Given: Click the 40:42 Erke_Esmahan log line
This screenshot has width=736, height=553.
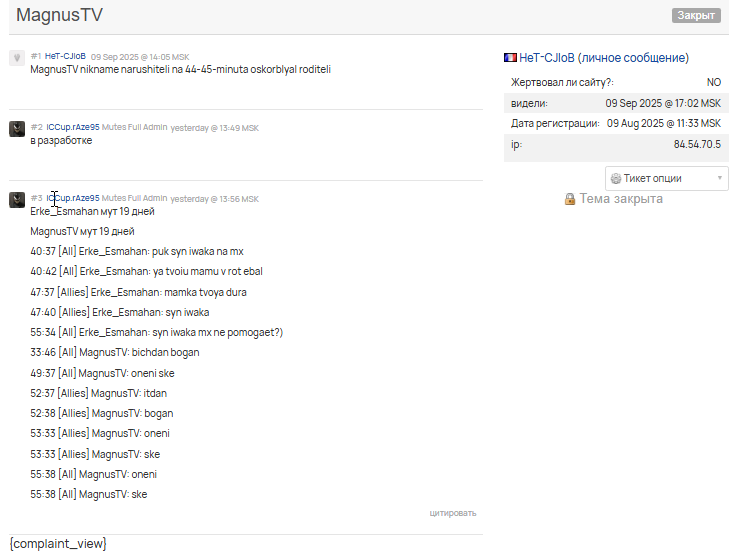Looking at the screenshot, I should pos(146,271).
